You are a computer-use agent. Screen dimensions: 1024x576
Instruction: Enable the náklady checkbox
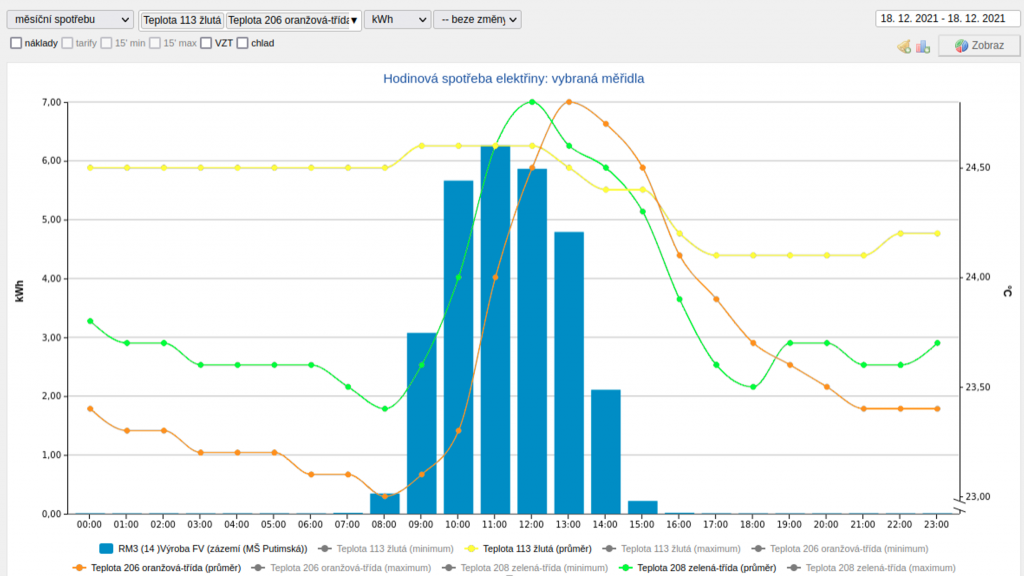(16, 43)
